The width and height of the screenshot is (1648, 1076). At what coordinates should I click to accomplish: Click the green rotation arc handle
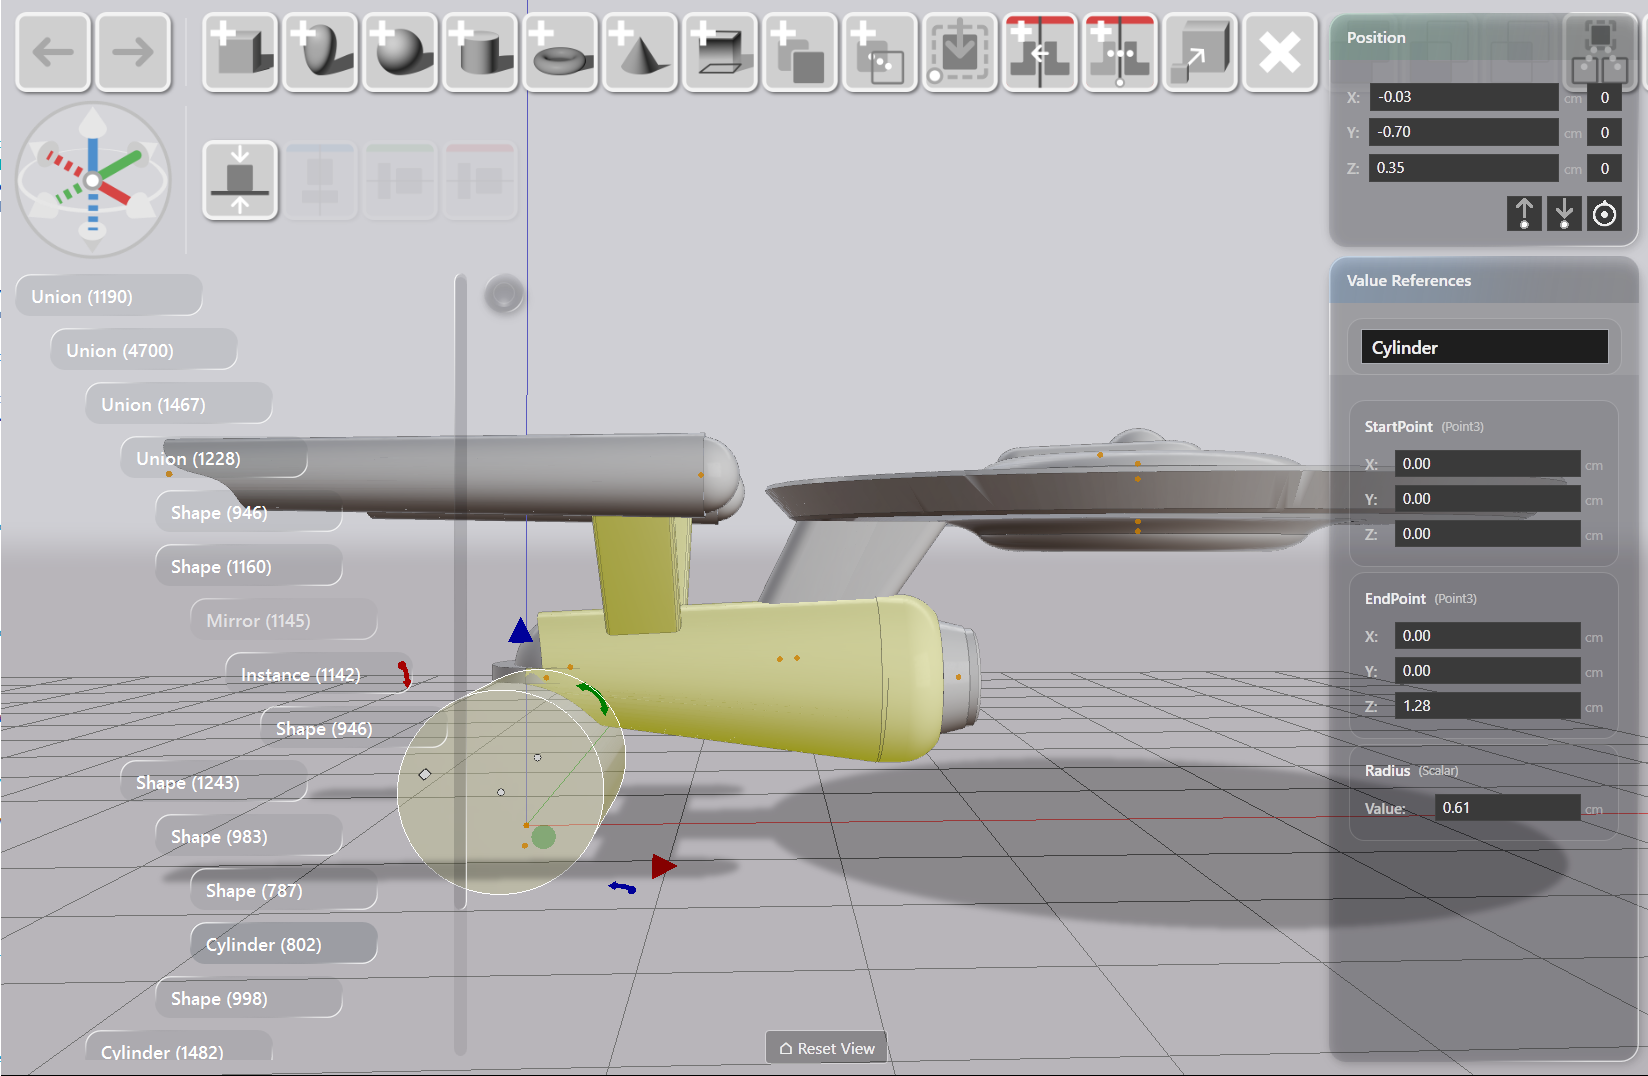coord(594,697)
